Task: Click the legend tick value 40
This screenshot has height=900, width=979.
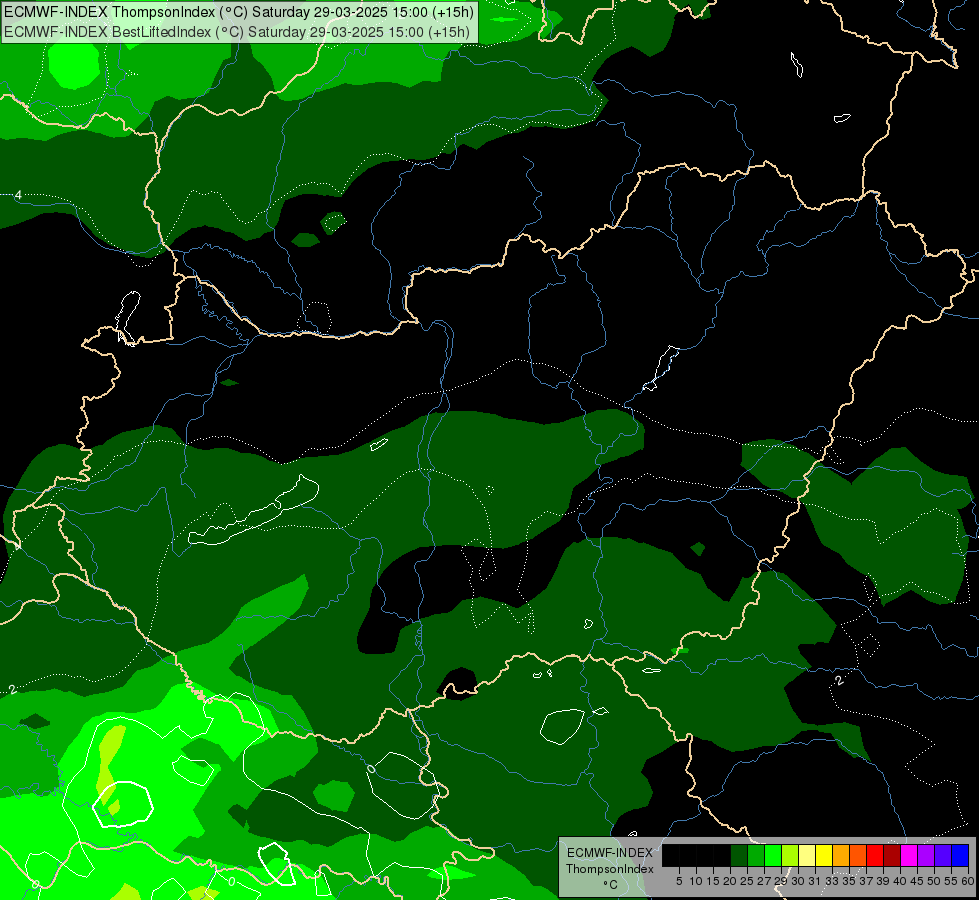Action: pos(901,881)
